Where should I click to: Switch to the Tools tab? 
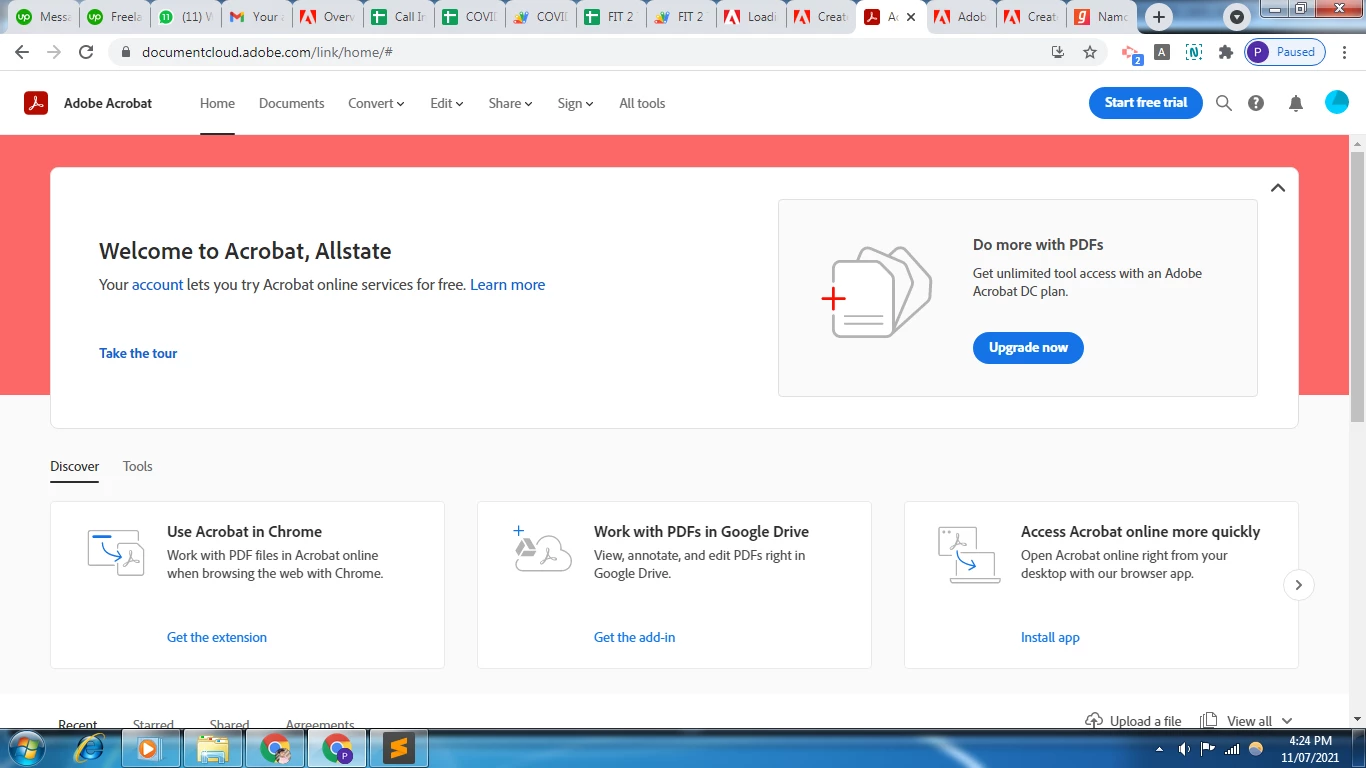point(138,466)
